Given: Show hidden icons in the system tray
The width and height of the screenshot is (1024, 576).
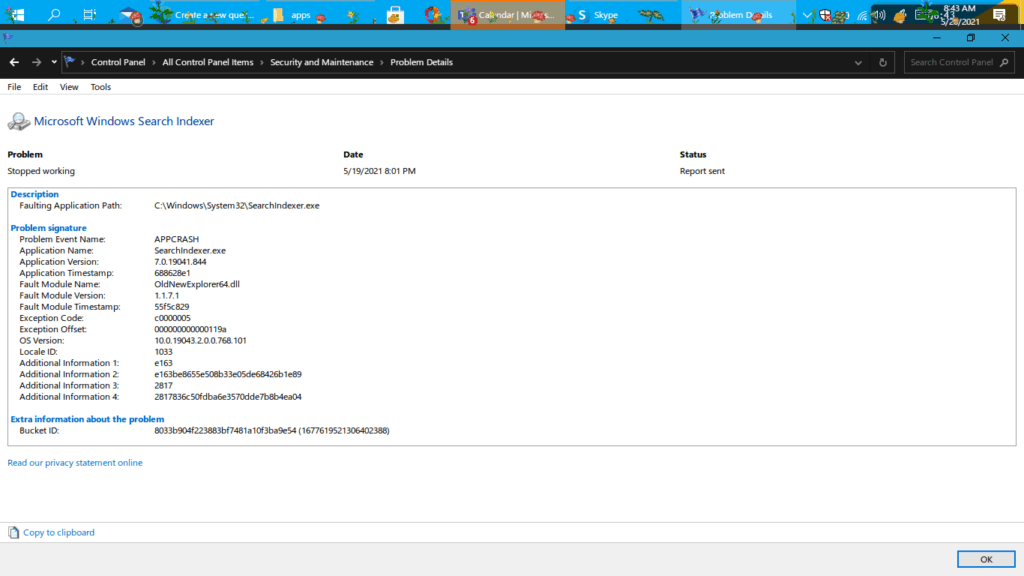Looking at the screenshot, I should tap(806, 15).
